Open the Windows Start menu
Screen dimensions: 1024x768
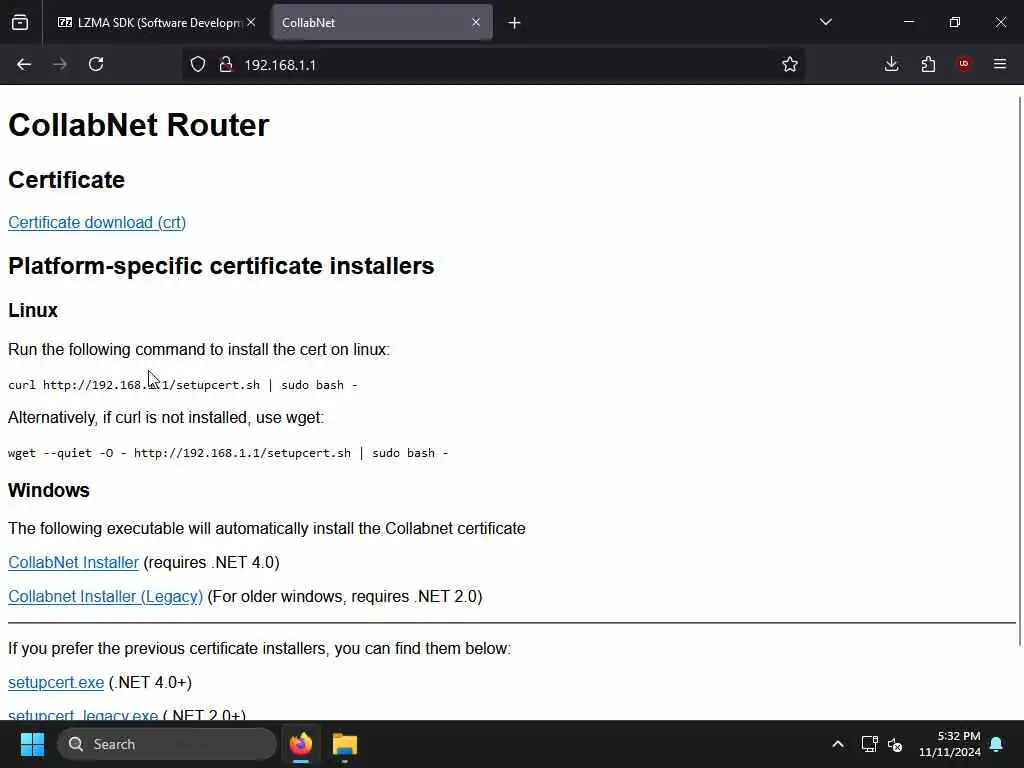tap(32, 744)
